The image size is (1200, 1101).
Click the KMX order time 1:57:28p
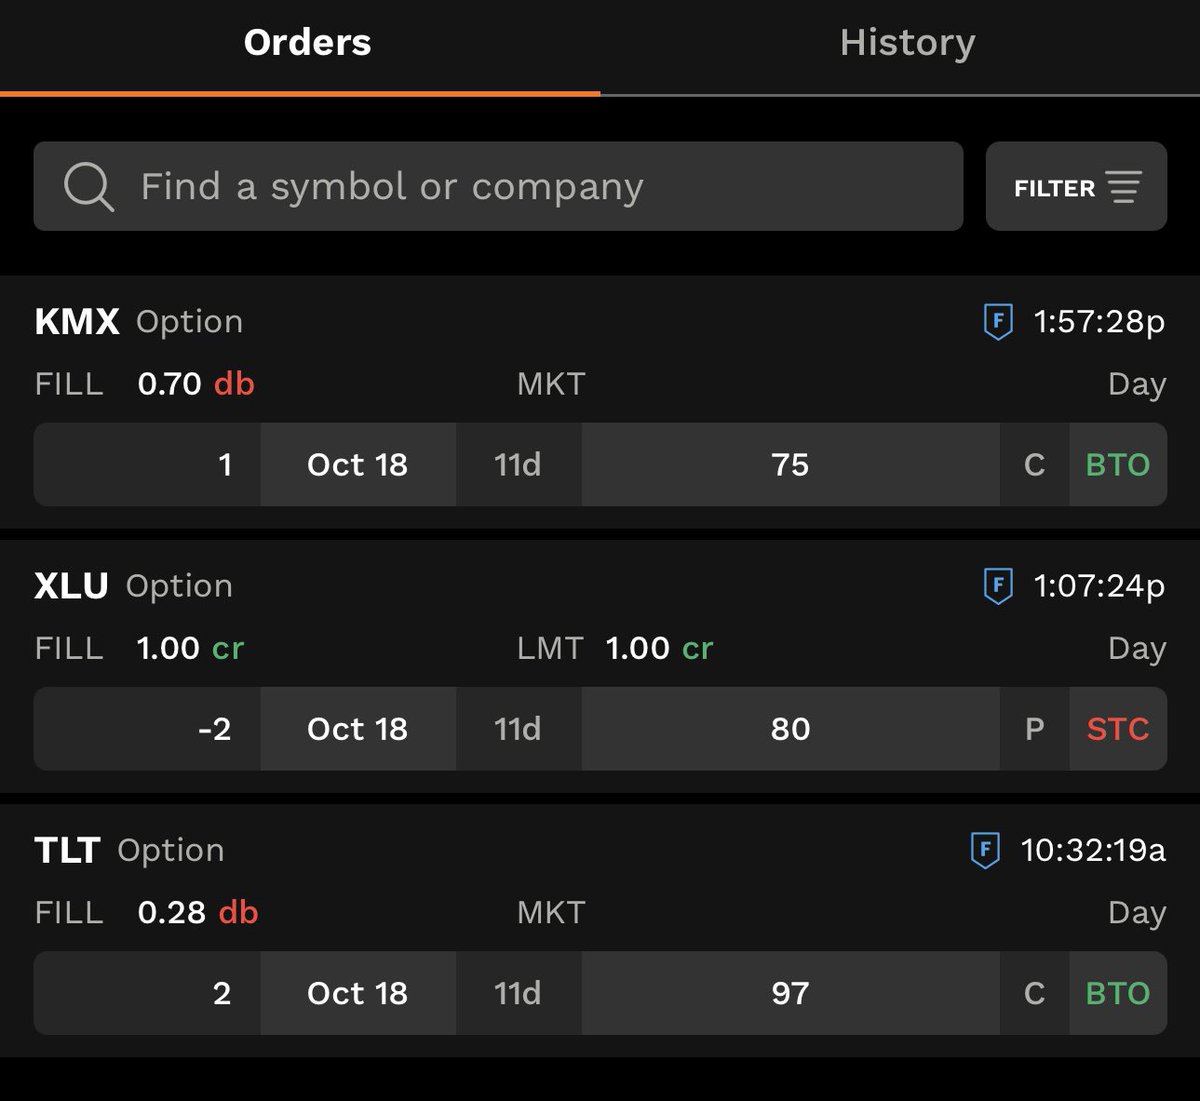coord(1099,322)
